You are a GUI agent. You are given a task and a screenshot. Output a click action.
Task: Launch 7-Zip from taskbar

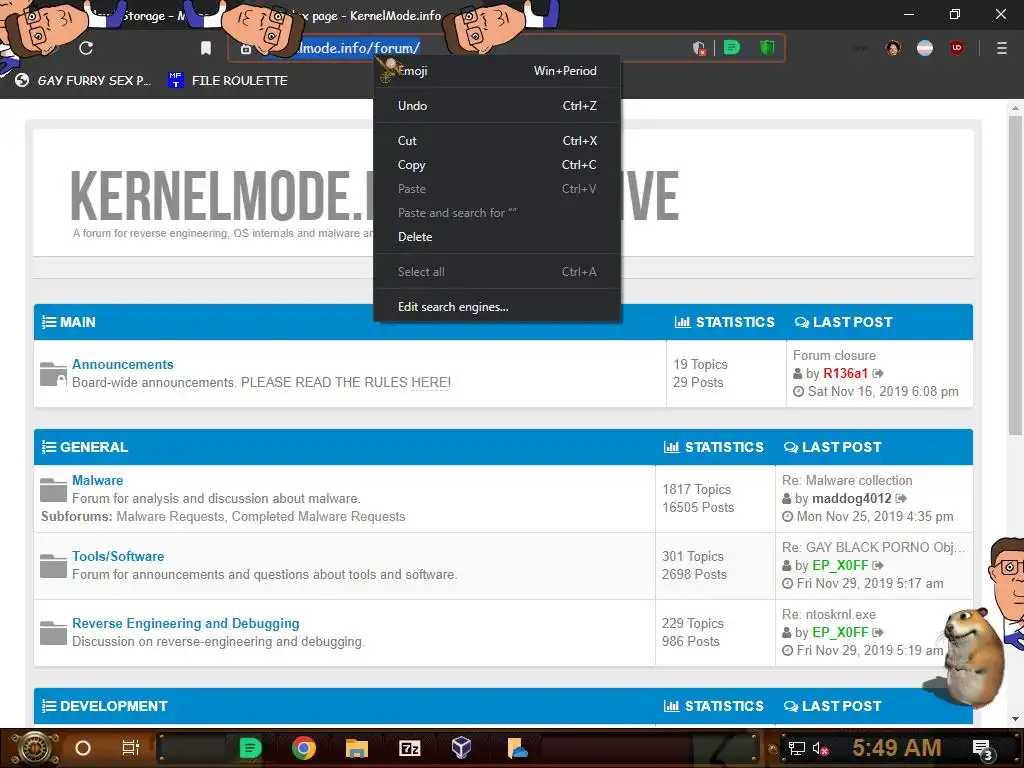409,748
